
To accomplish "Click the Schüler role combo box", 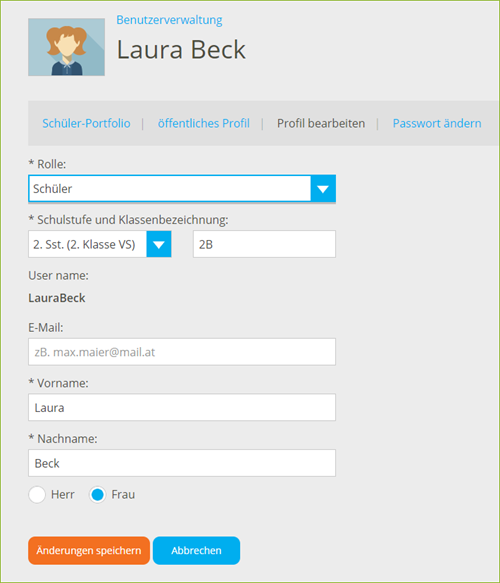I will (182, 189).
